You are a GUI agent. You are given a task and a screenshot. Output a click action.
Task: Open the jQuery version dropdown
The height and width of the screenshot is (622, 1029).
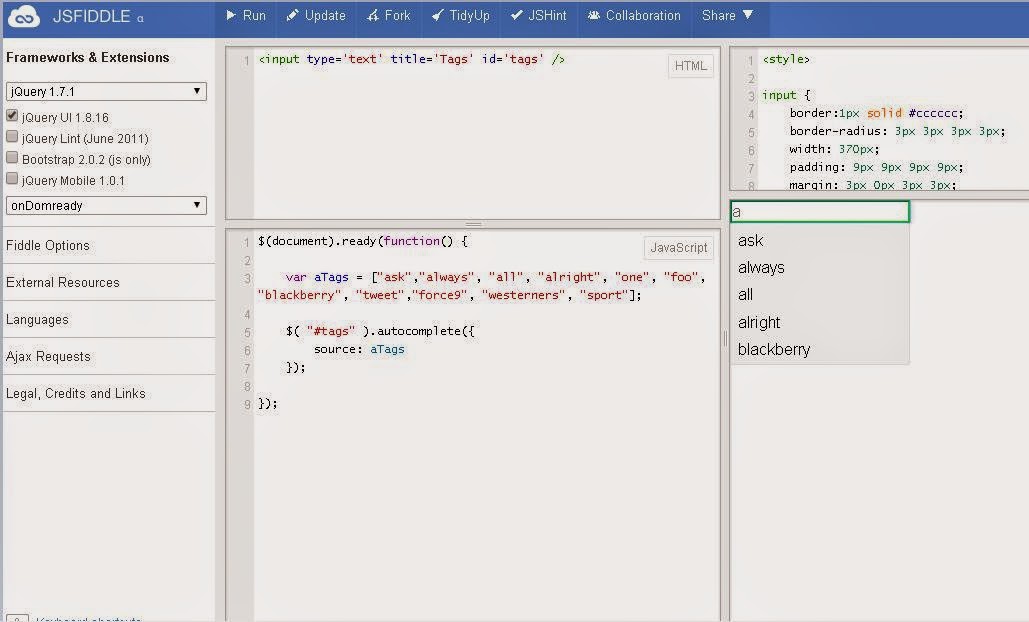click(106, 90)
